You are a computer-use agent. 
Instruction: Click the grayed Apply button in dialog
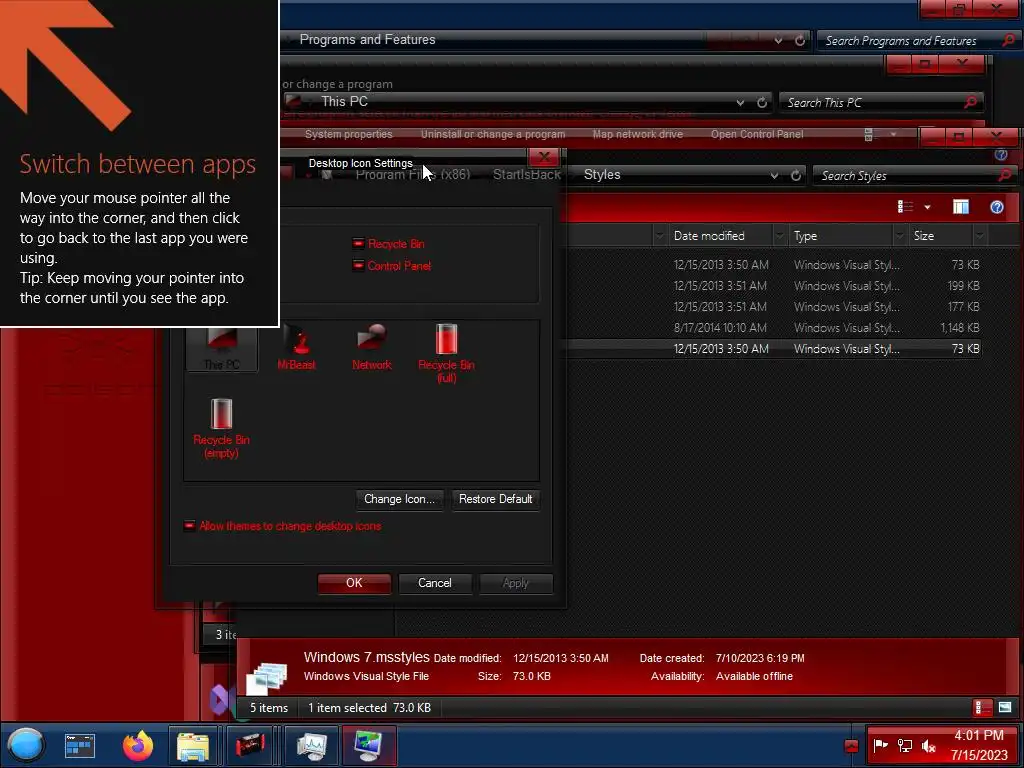(x=516, y=583)
